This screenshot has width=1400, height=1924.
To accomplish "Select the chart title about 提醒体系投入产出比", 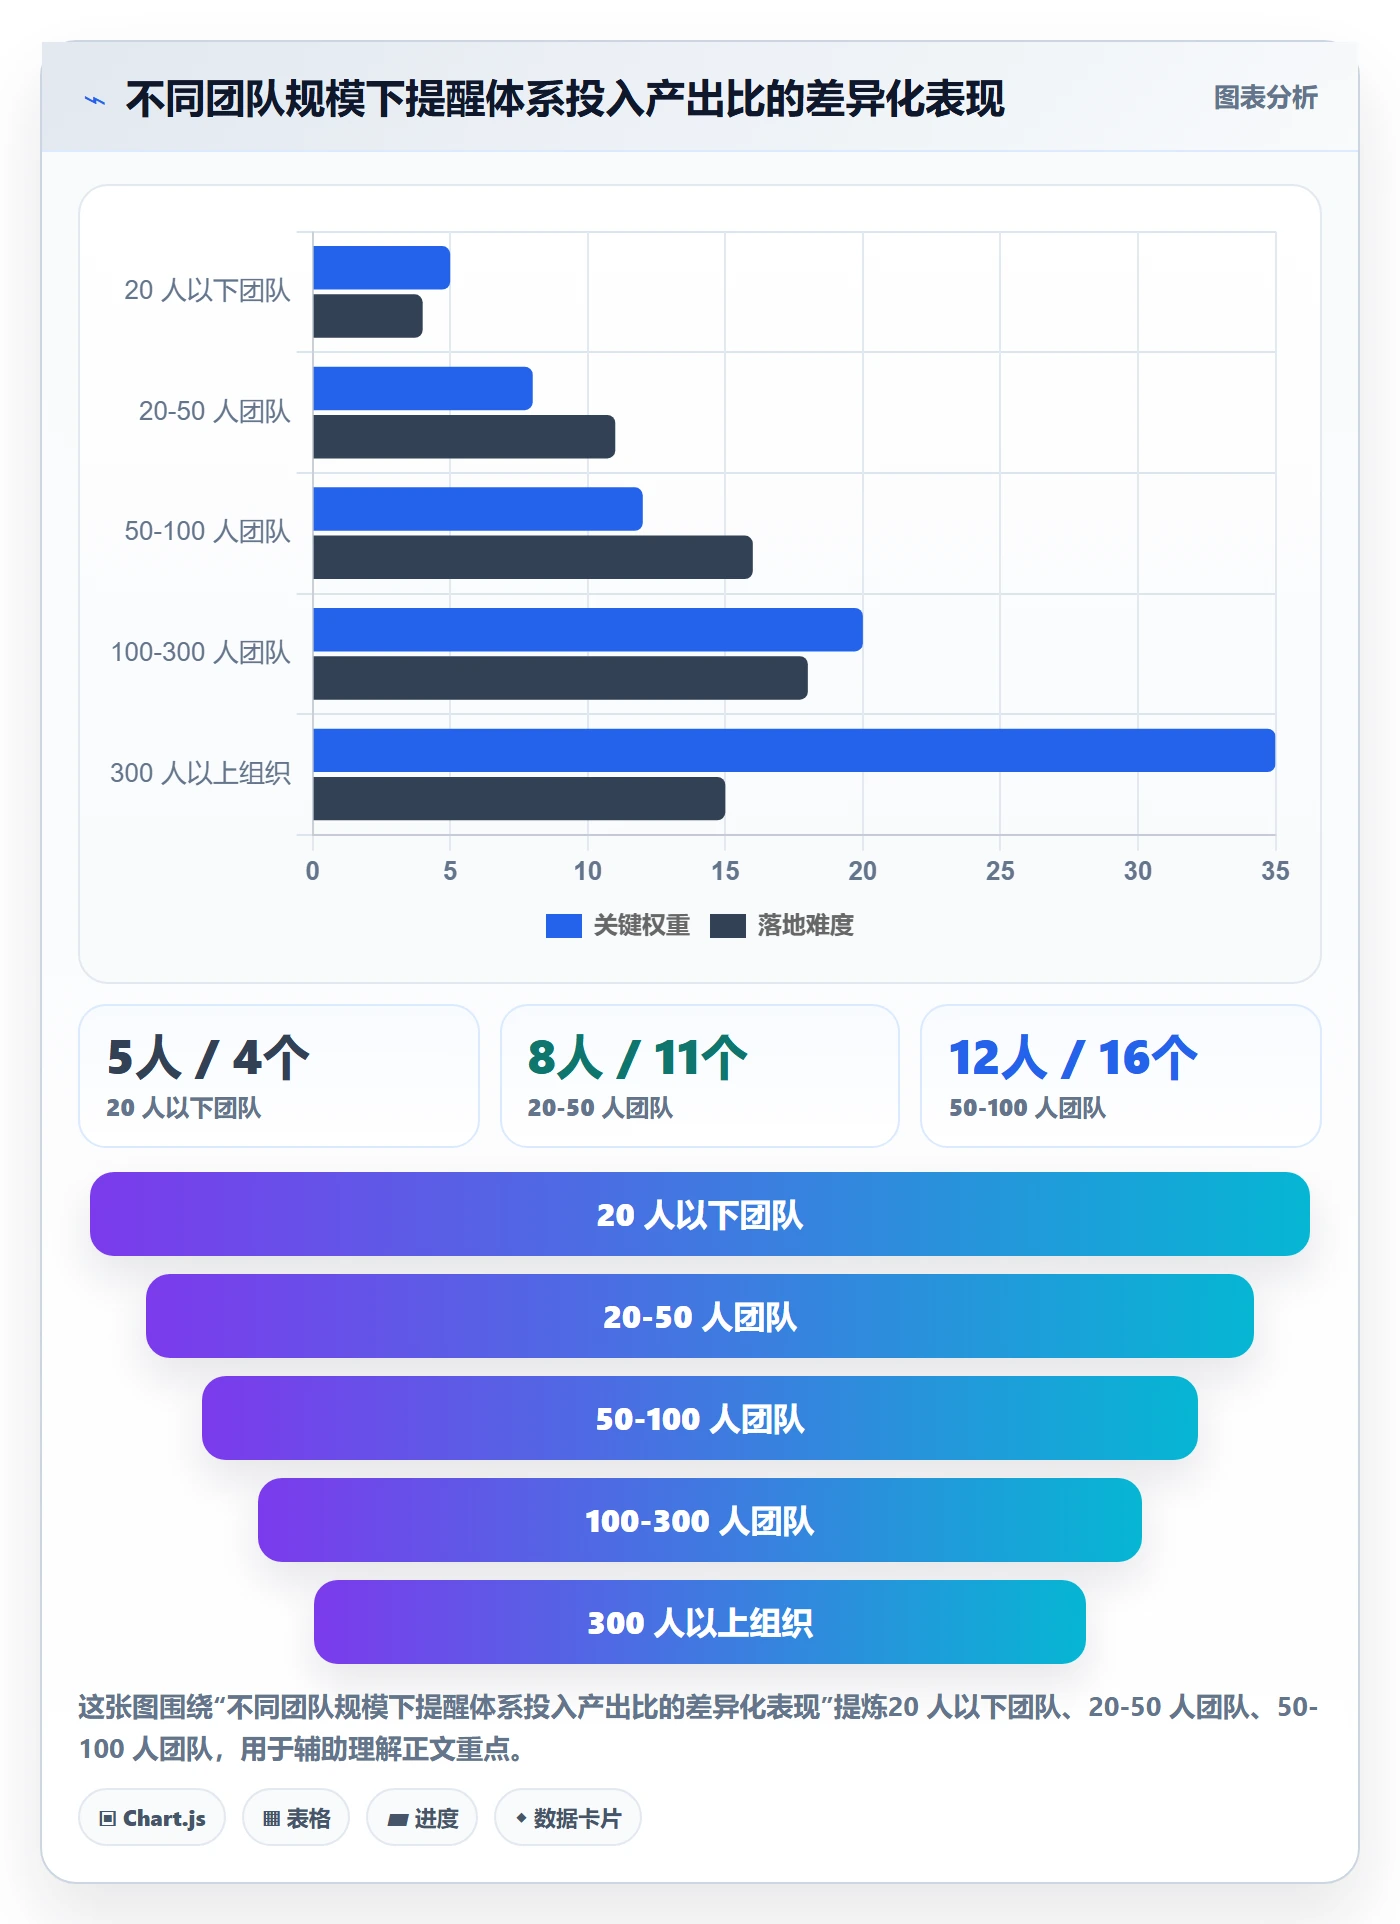I will (x=565, y=99).
